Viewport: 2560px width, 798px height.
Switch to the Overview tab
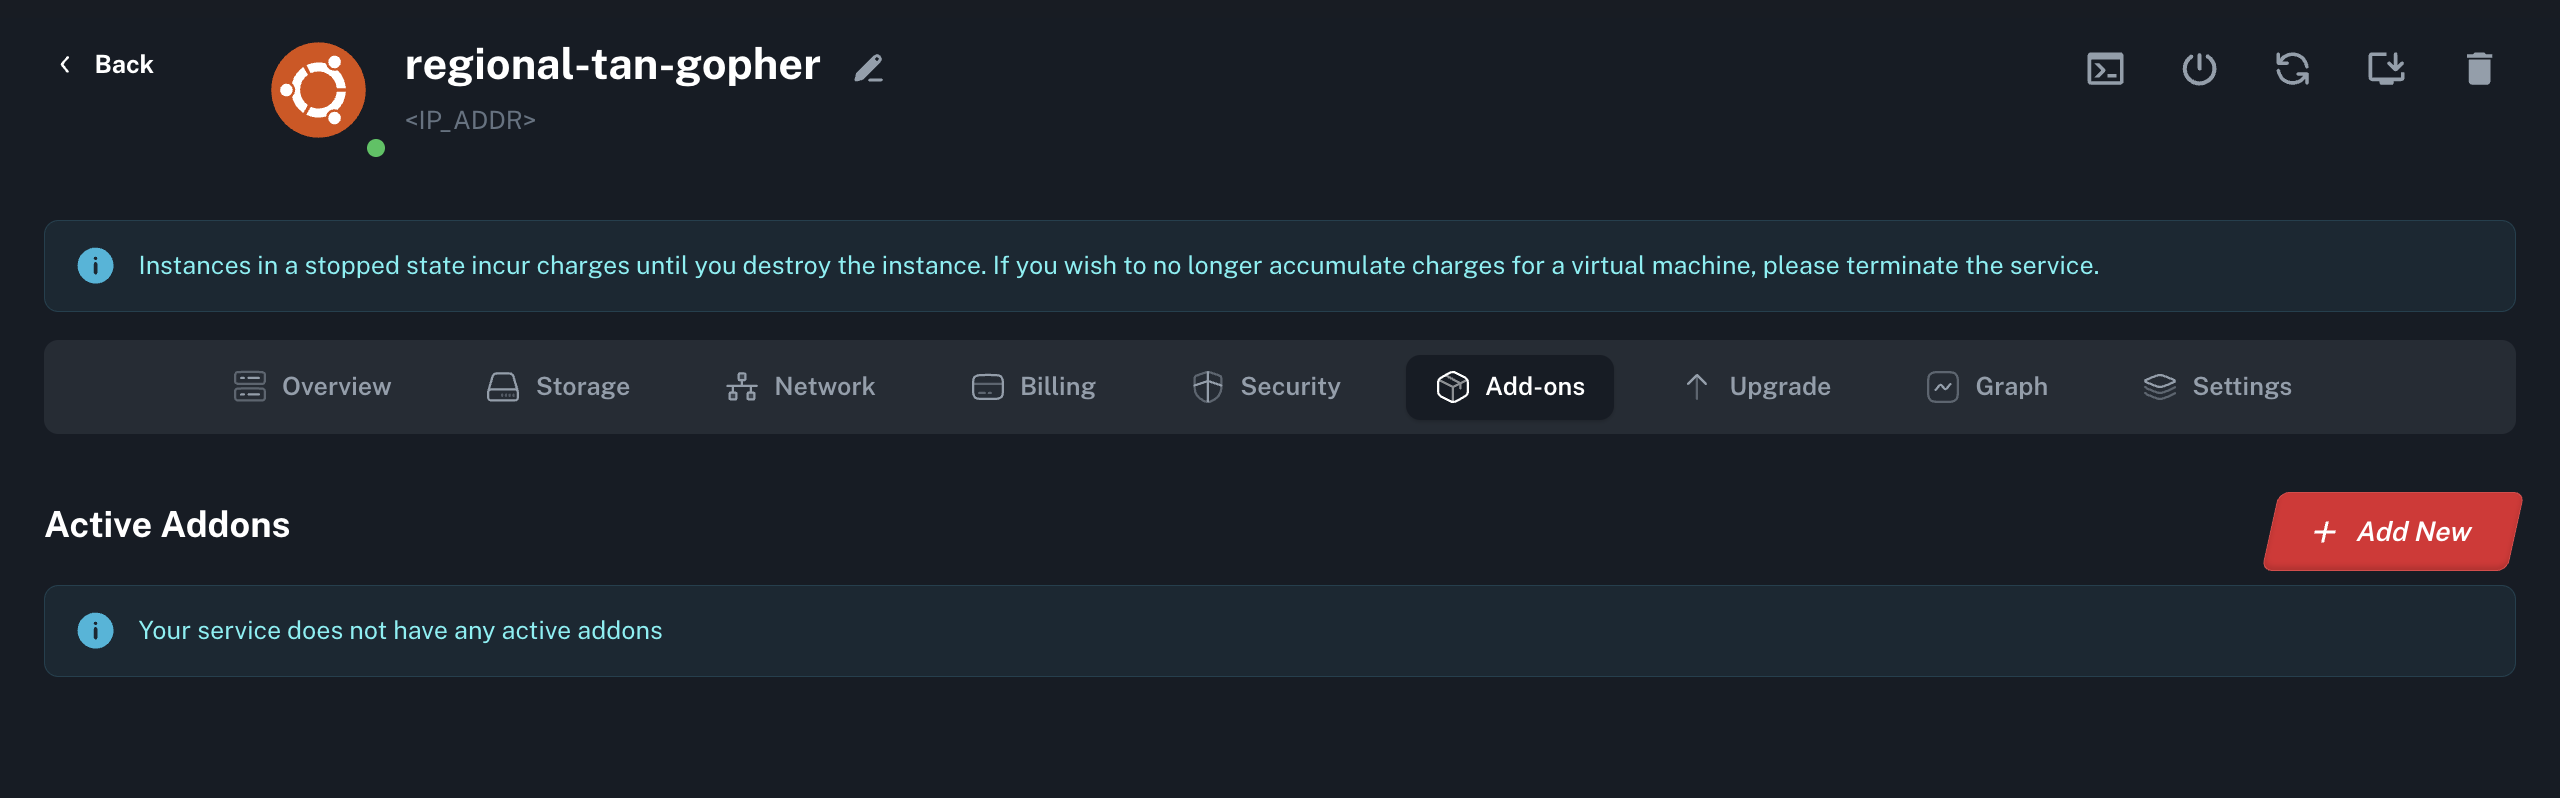(312, 387)
